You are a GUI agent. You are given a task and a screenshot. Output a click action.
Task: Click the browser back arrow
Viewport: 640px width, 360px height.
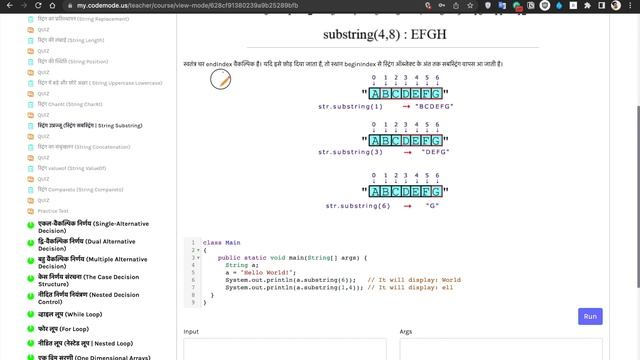[10, 5]
